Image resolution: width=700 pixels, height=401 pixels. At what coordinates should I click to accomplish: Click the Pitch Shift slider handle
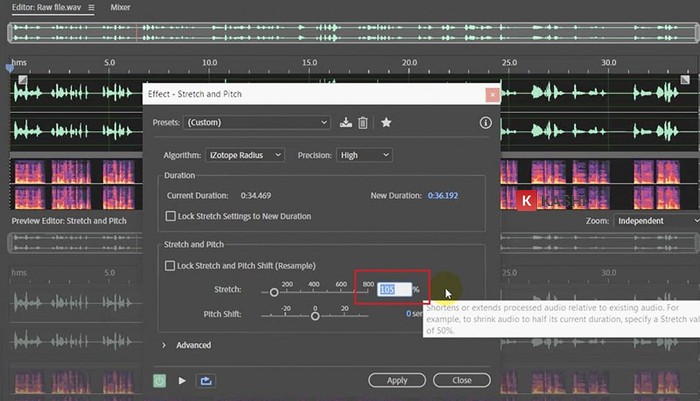(315, 316)
